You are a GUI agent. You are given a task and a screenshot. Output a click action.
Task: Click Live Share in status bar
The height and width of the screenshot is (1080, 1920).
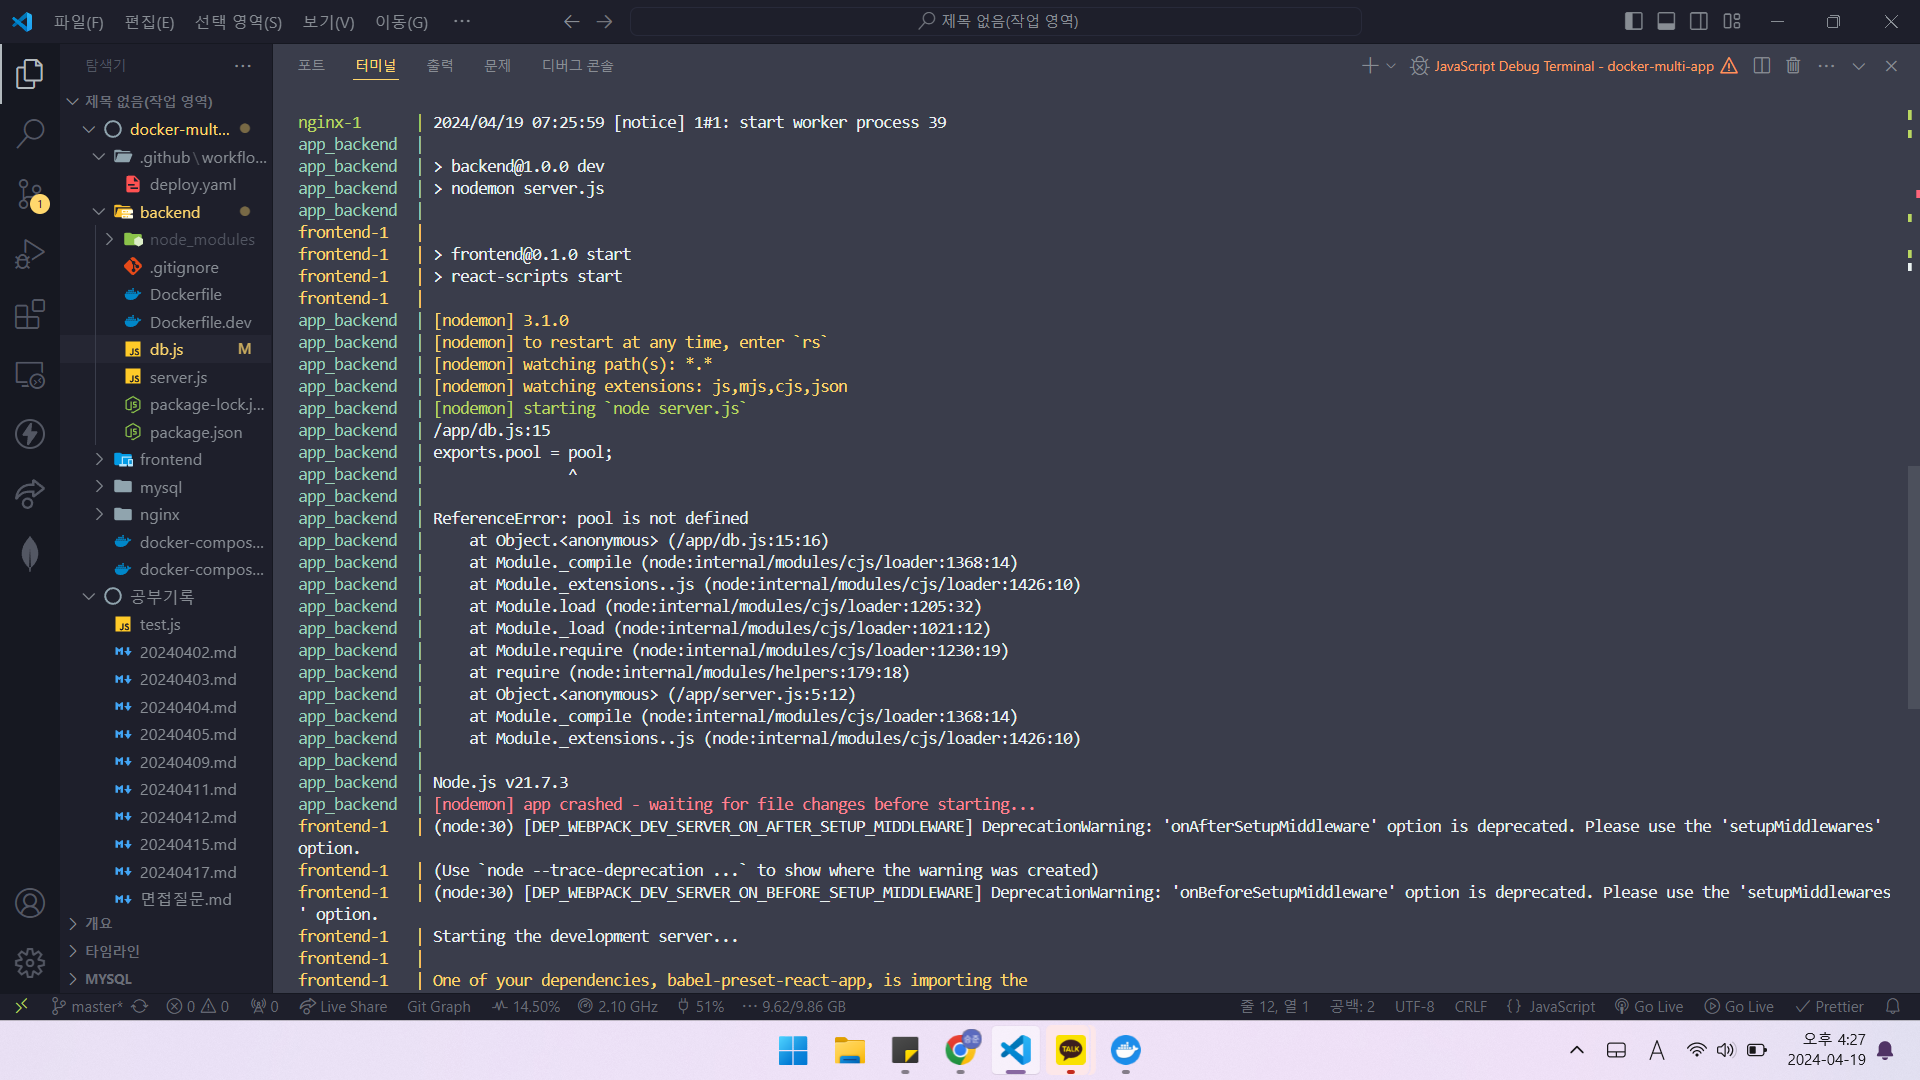[x=343, y=1006]
